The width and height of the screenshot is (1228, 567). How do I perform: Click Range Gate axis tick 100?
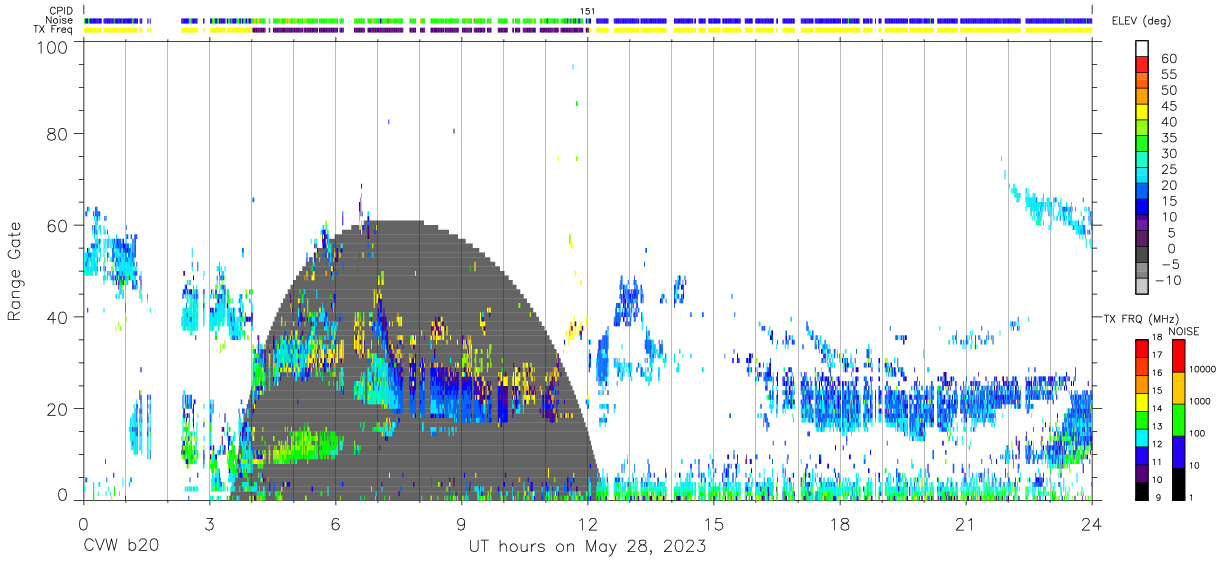[x=53, y=47]
